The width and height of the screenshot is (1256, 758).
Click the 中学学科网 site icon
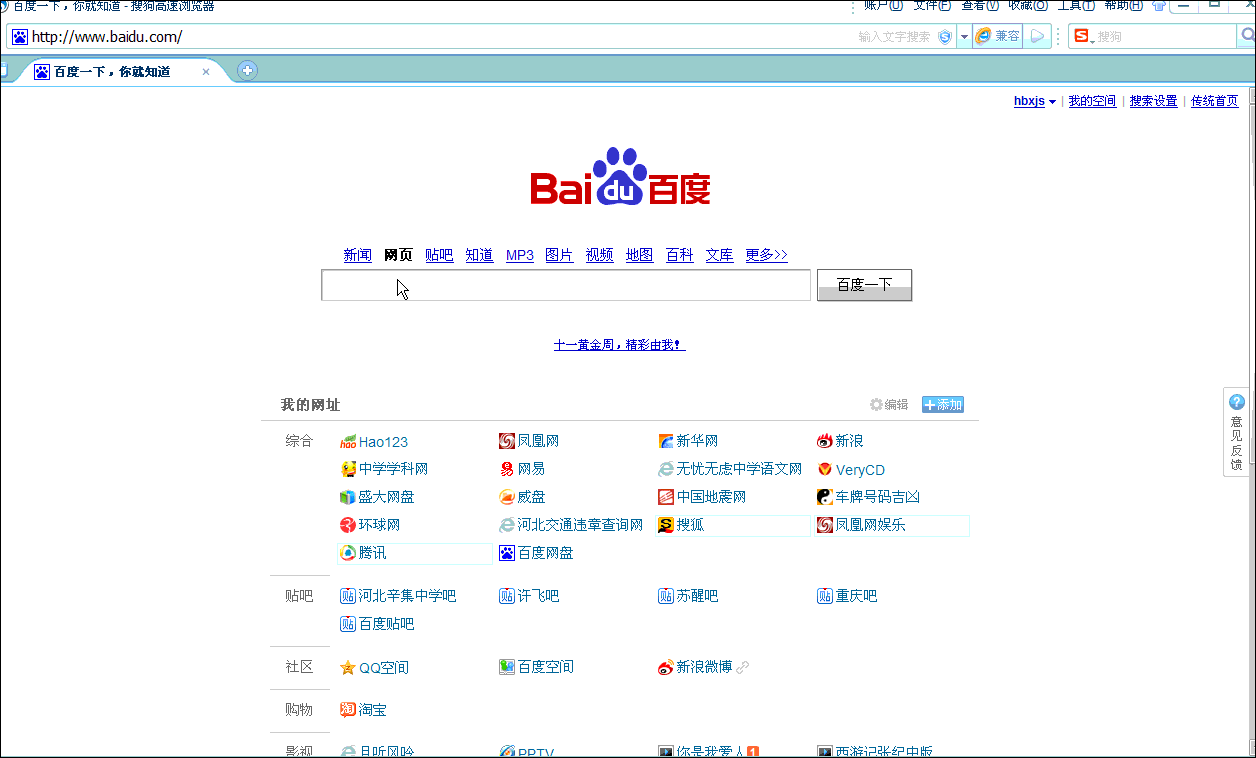348,469
